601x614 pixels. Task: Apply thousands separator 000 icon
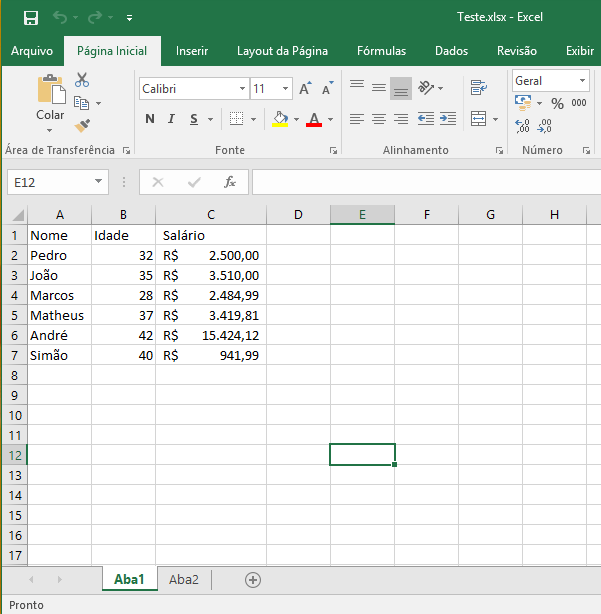(579, 103)
